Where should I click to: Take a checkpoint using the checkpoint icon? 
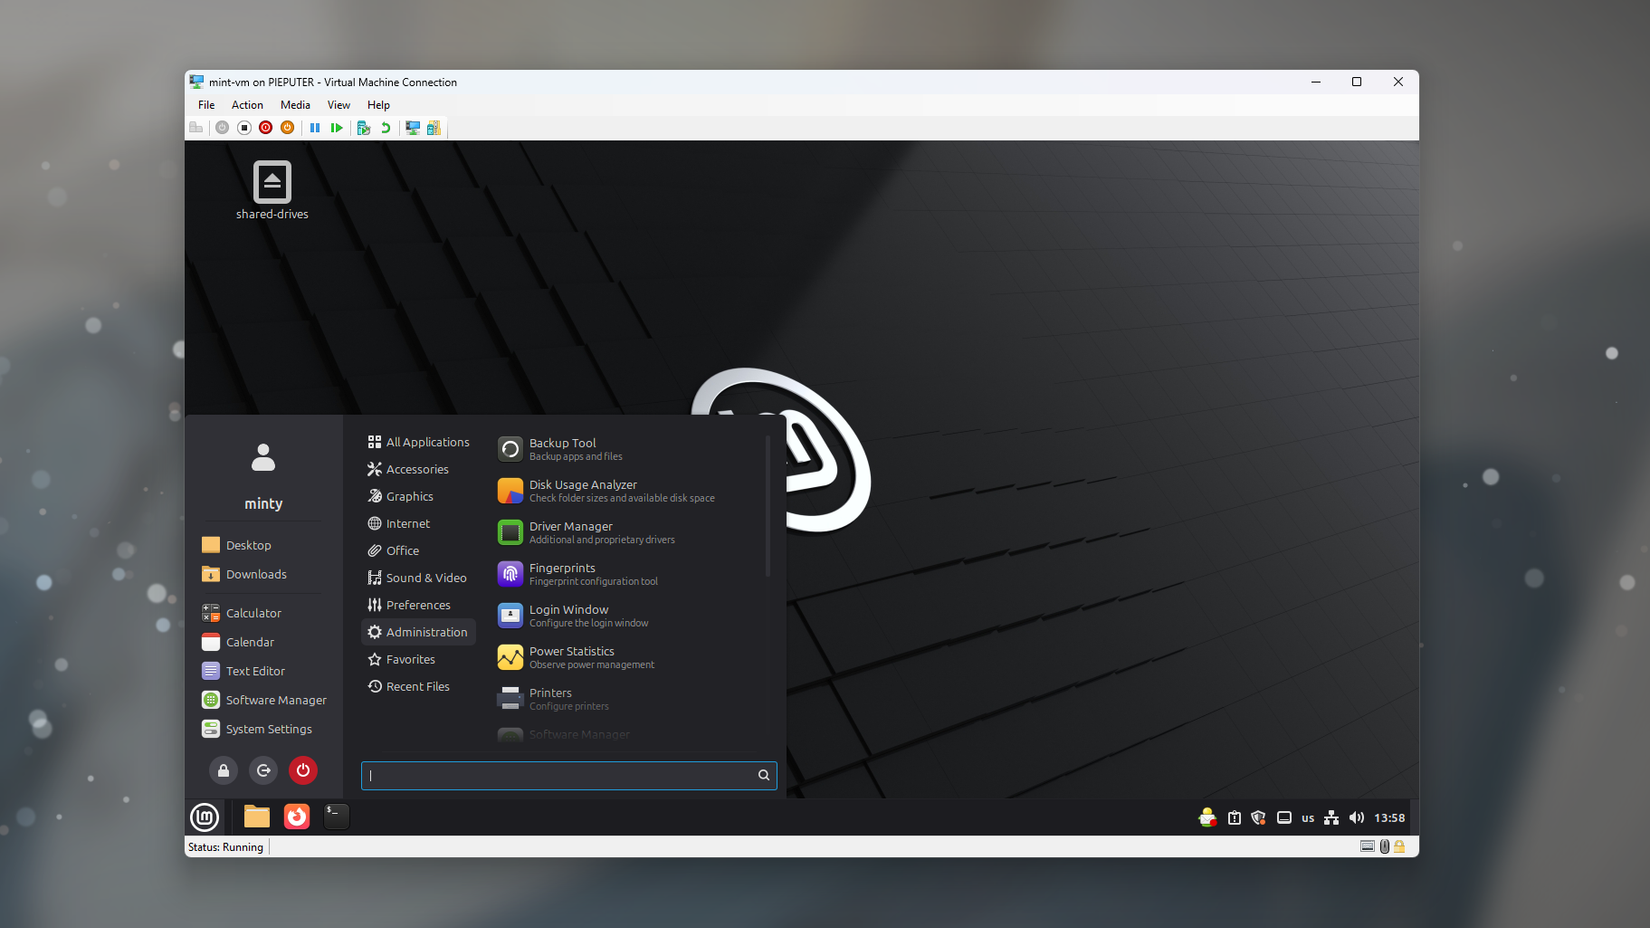pos(364,128)
